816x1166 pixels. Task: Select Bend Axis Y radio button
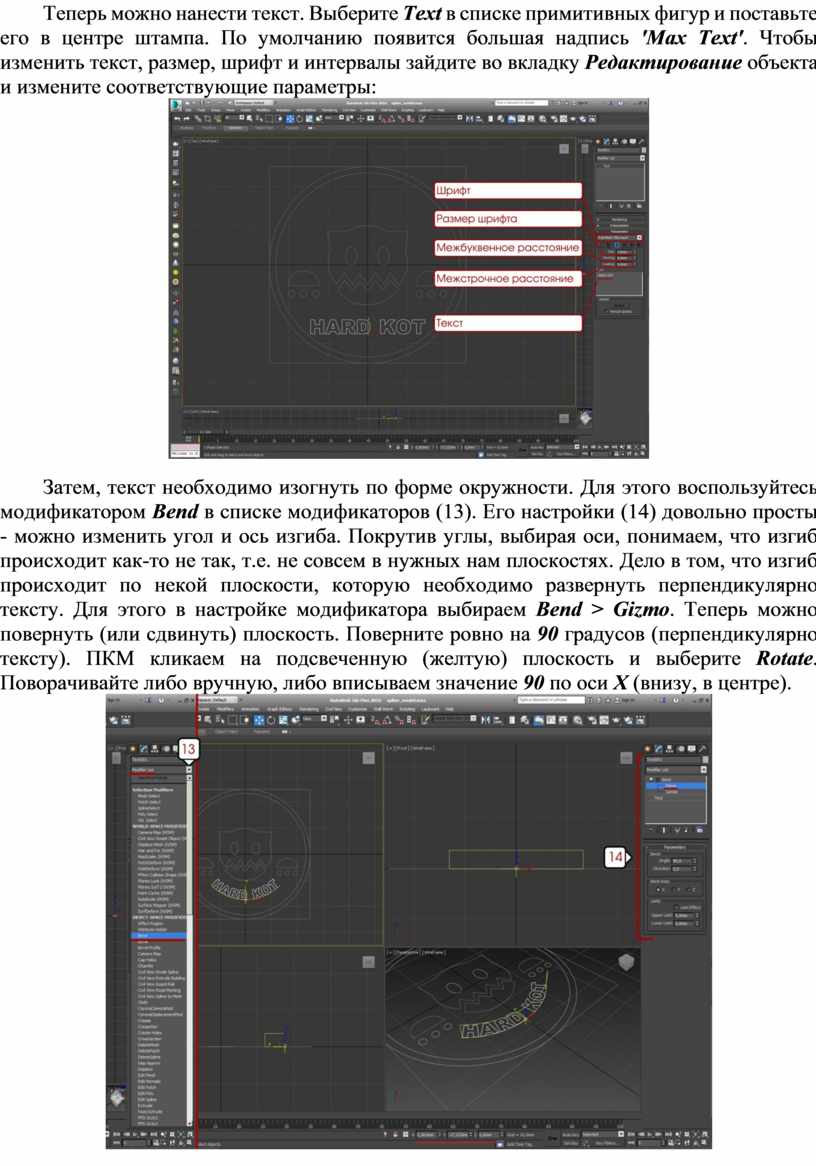tap(675, 889)
